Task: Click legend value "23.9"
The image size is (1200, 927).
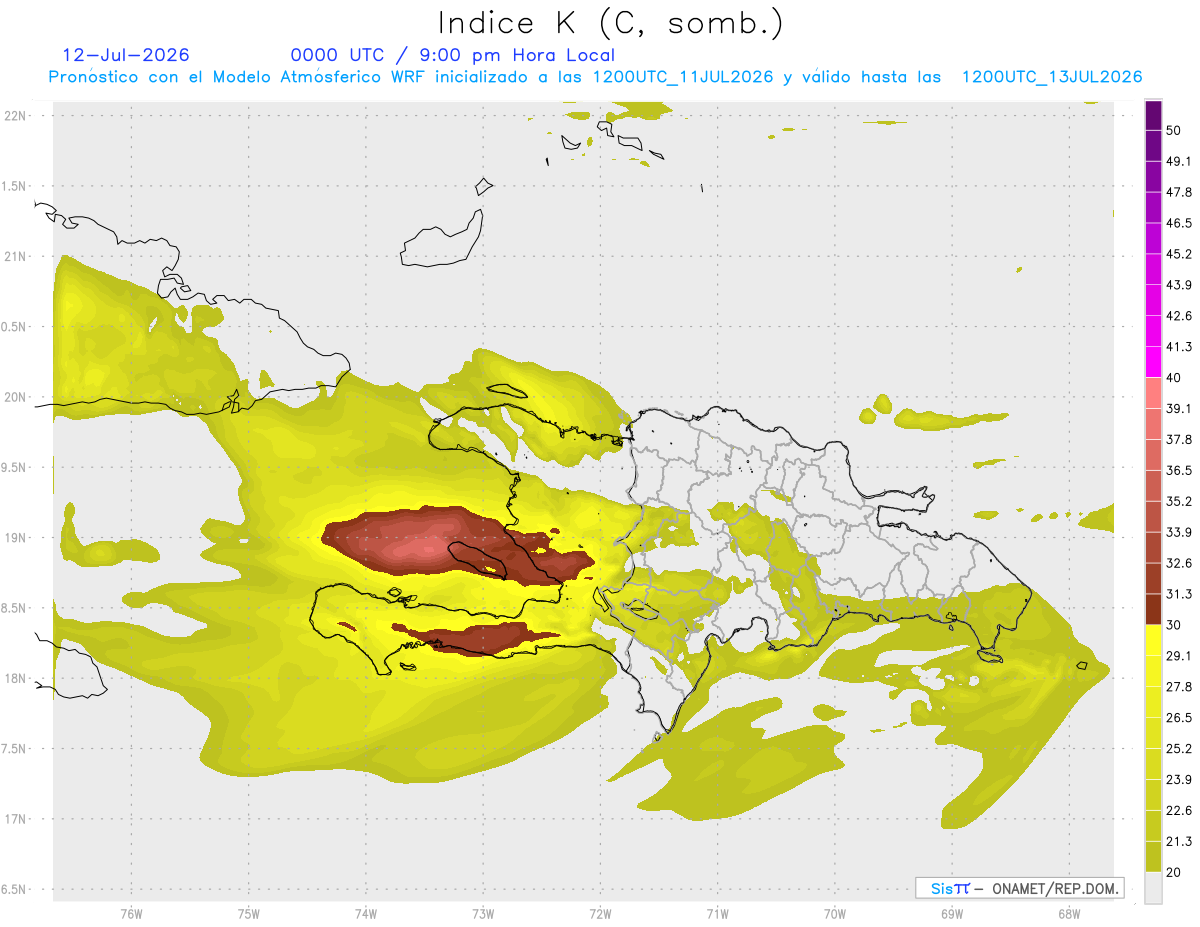Action: pos(1179,780)
